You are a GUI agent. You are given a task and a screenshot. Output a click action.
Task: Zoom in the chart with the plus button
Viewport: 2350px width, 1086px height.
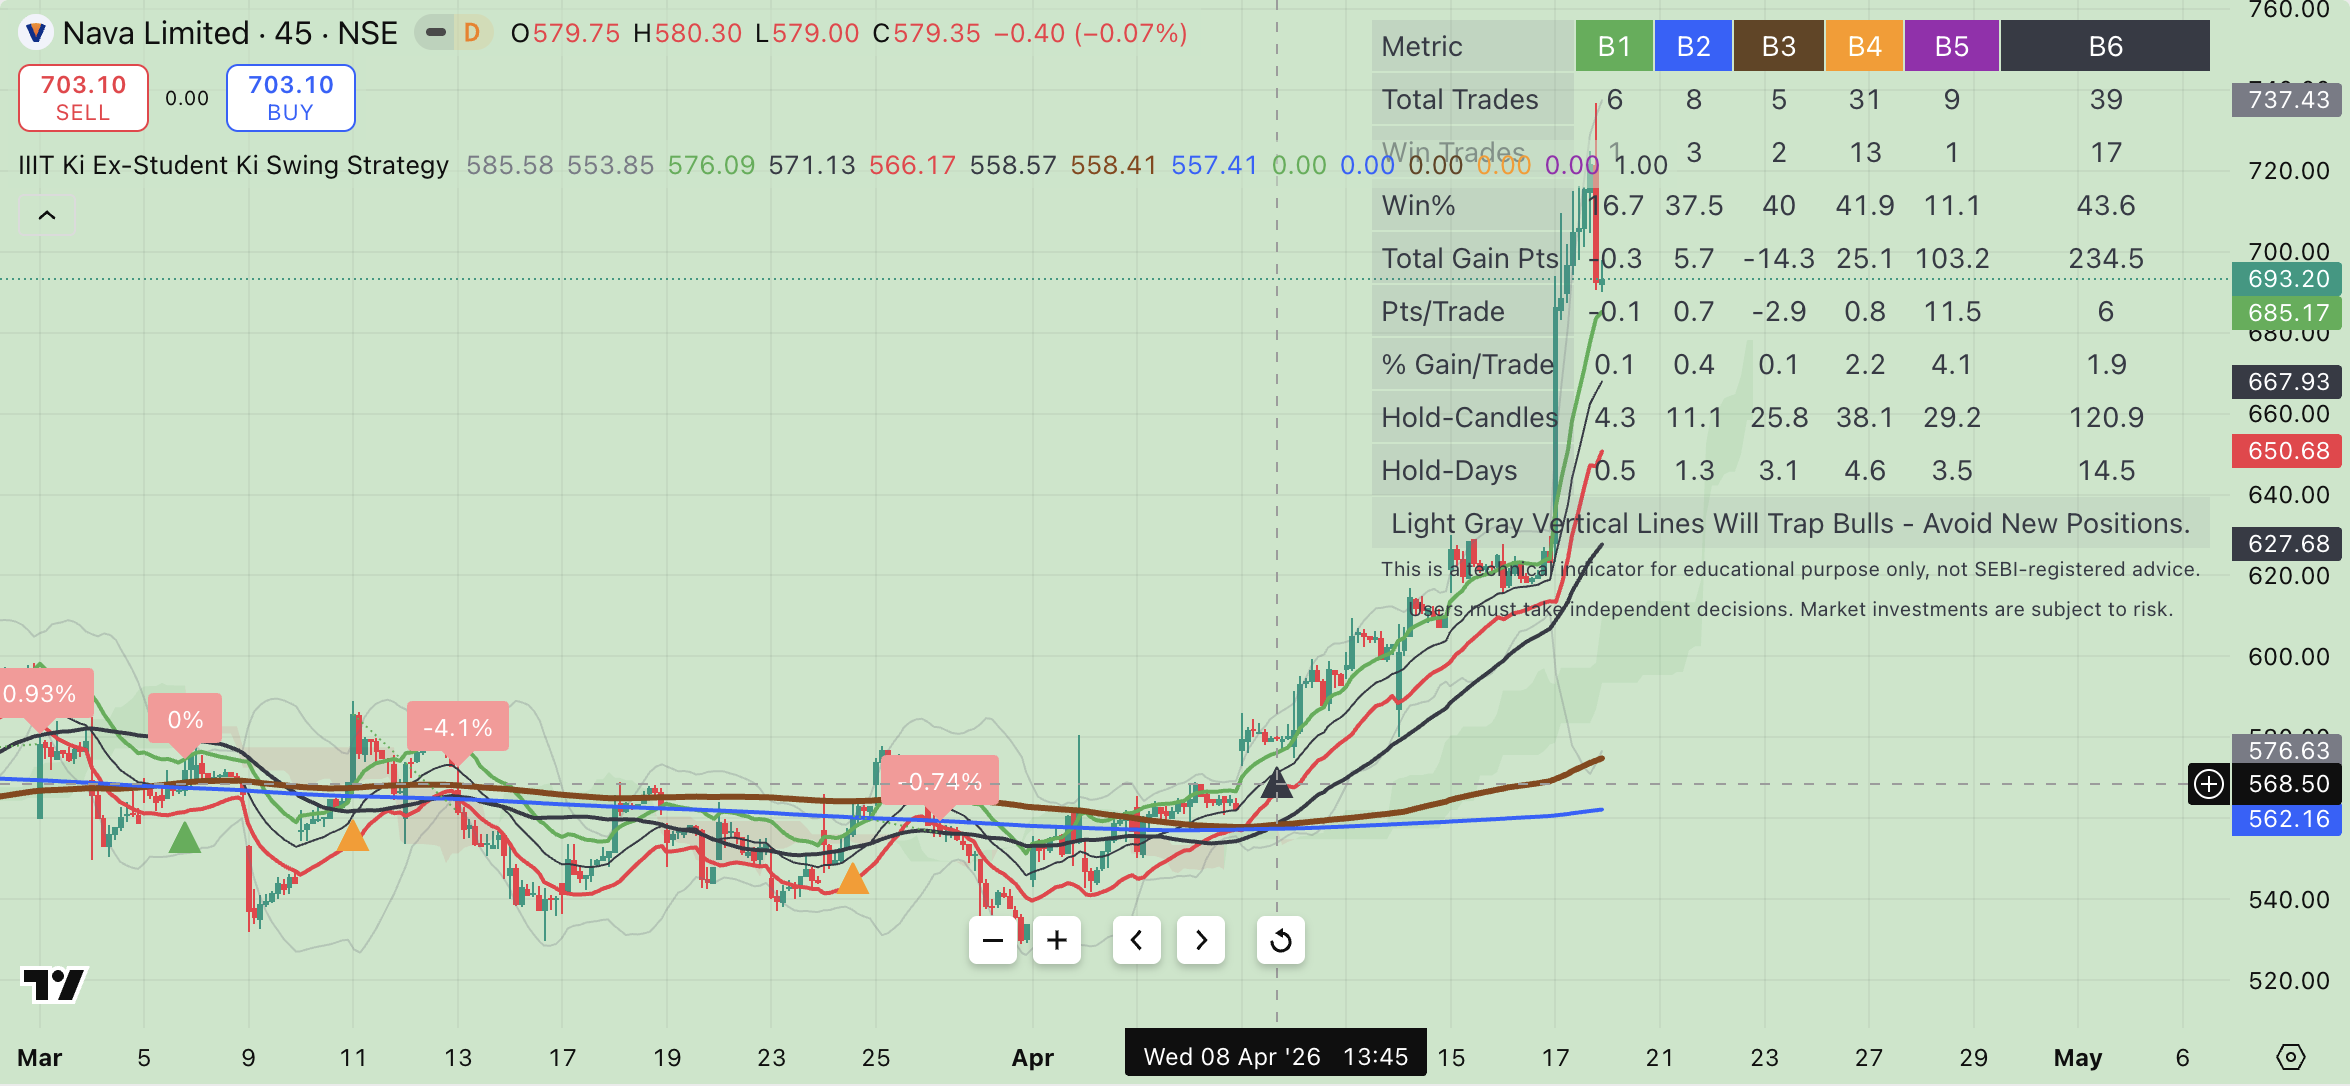(1057, 940)
